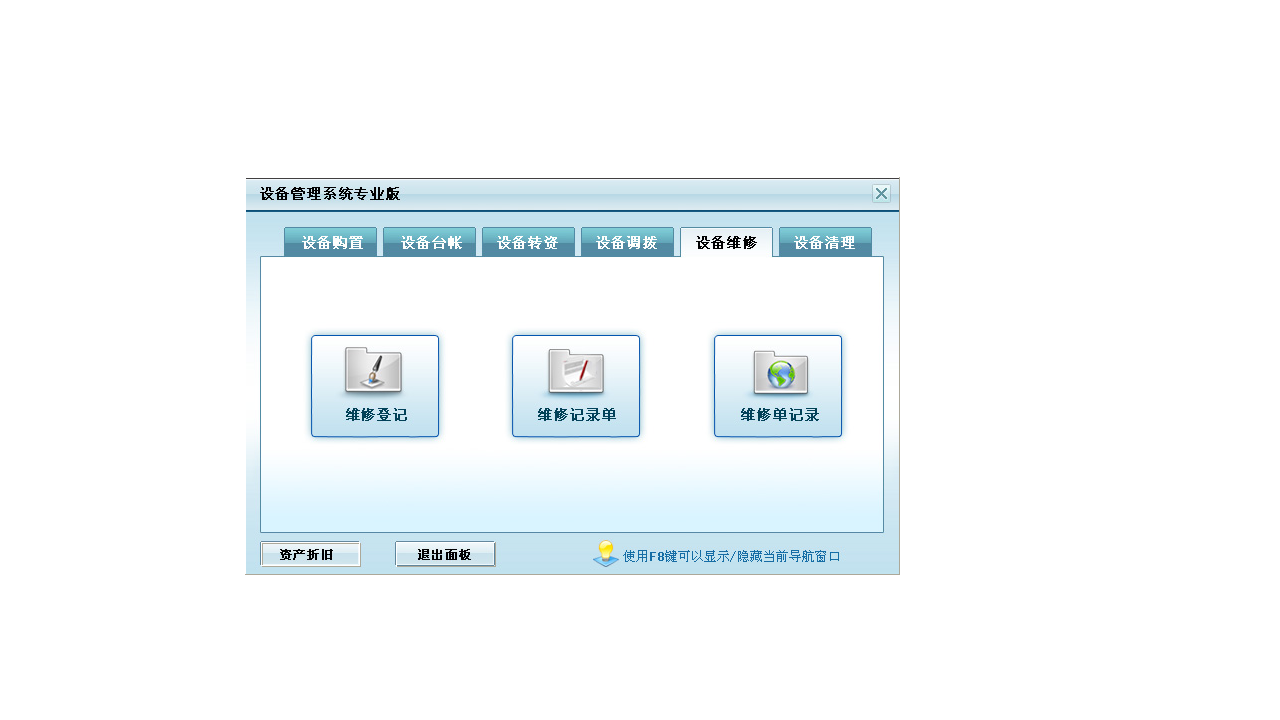The height and width of the screenshot is (720, 1280).
Task: Switch to the 设备清理 tab
Action: (825, 241)
